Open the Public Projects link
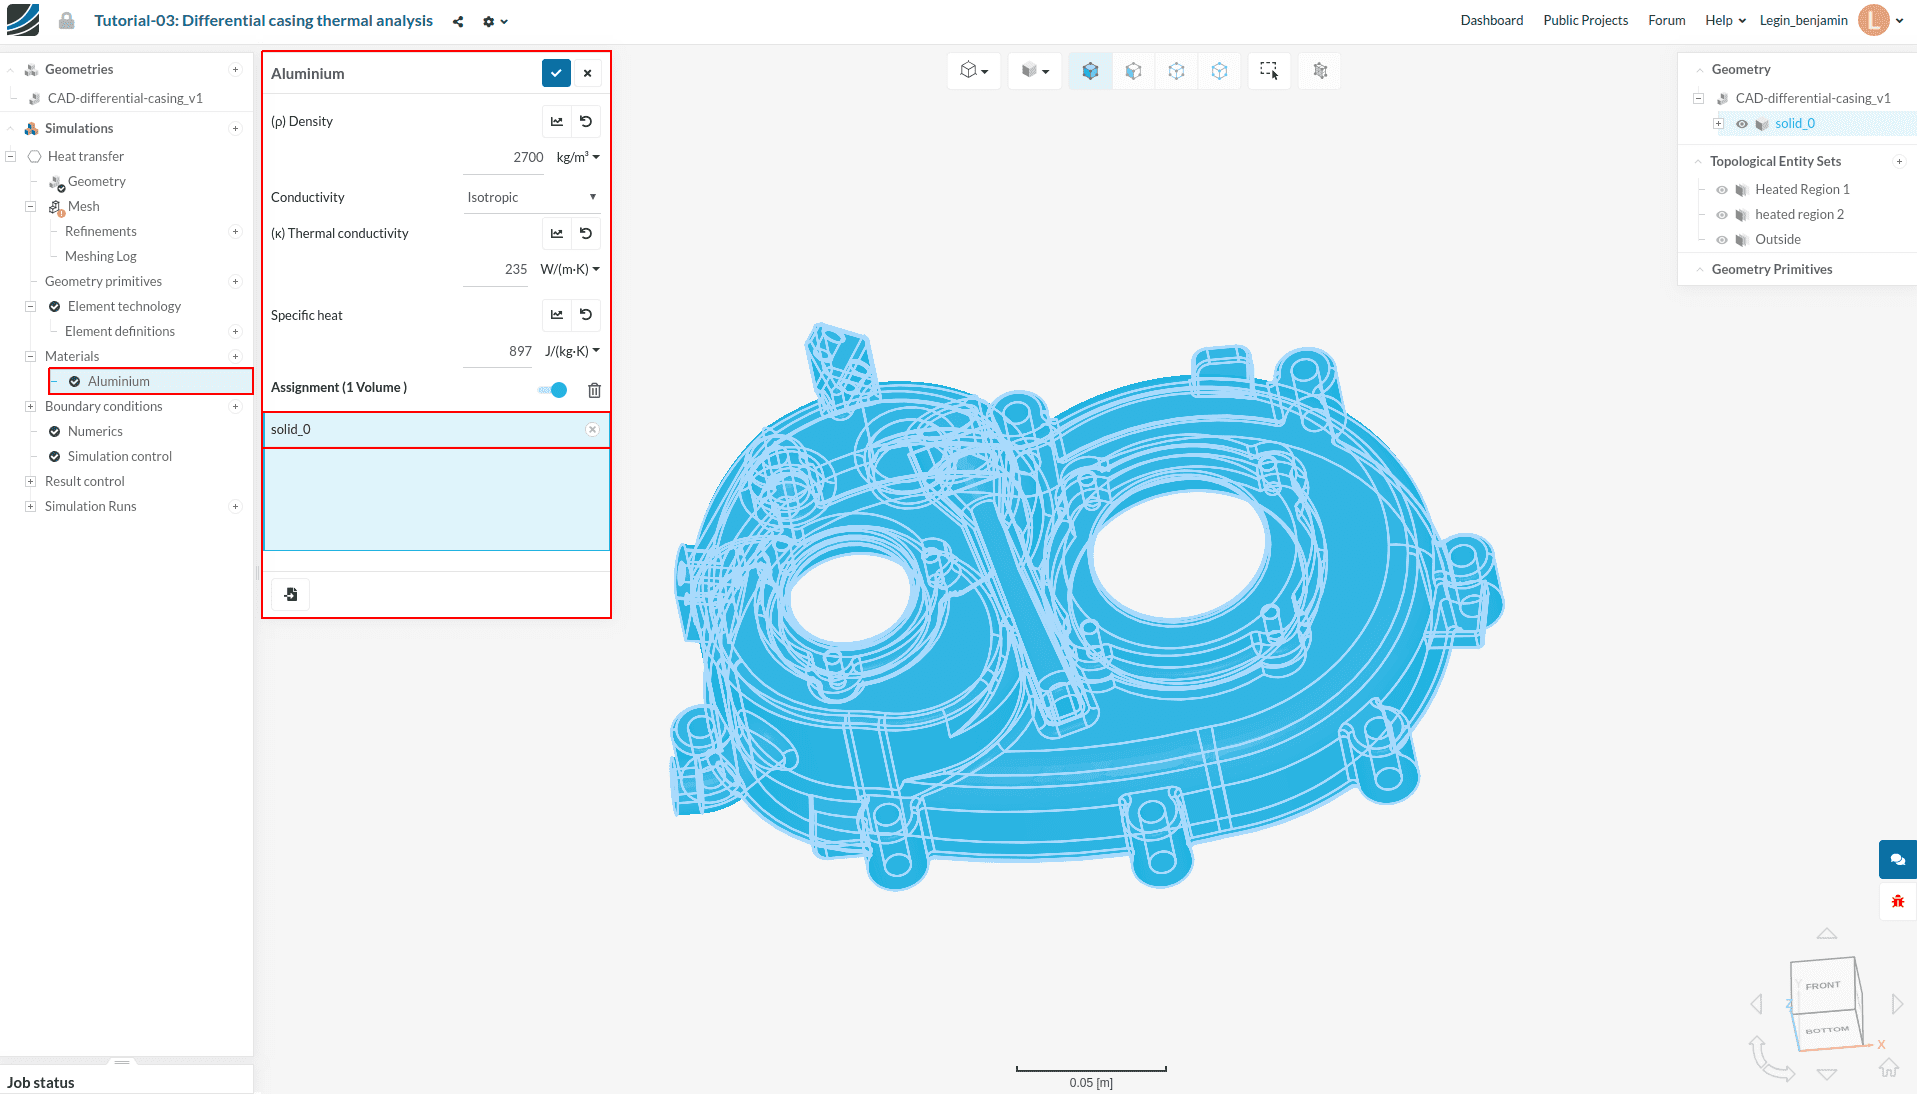 [1585, 20]
